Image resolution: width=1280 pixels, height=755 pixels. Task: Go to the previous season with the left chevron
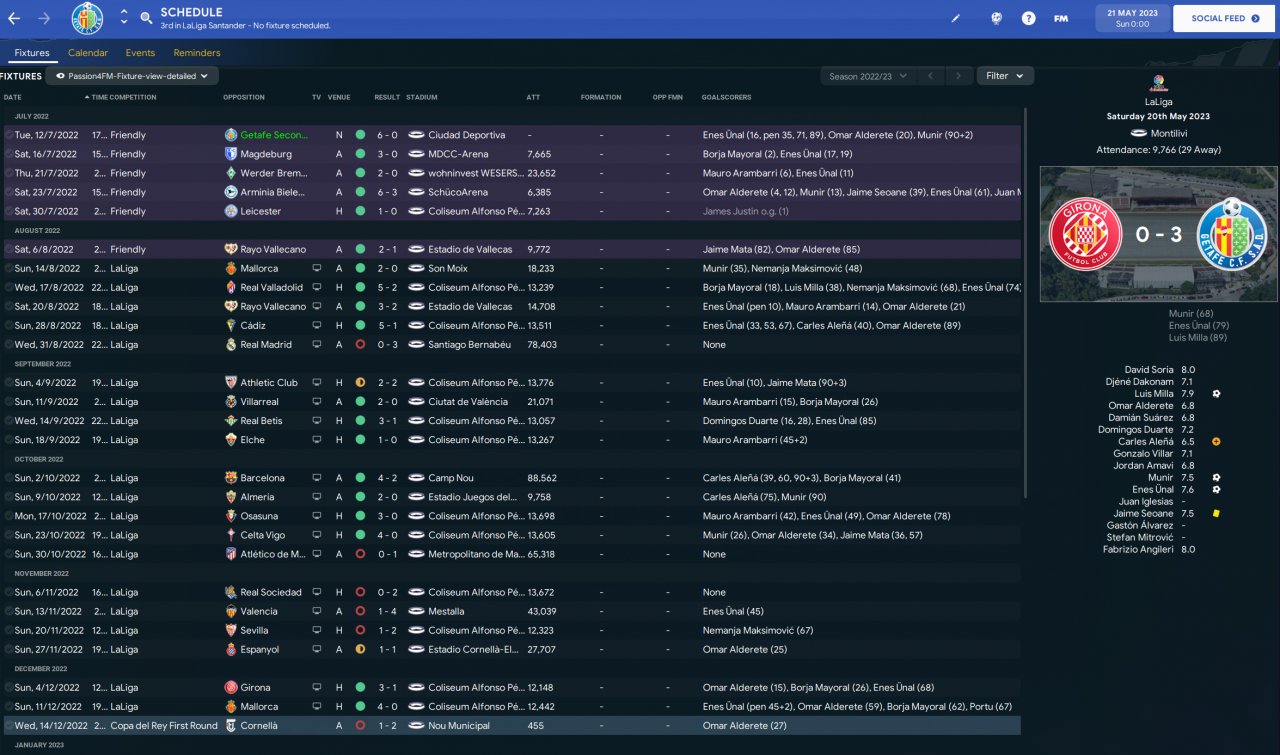point(930,76)
